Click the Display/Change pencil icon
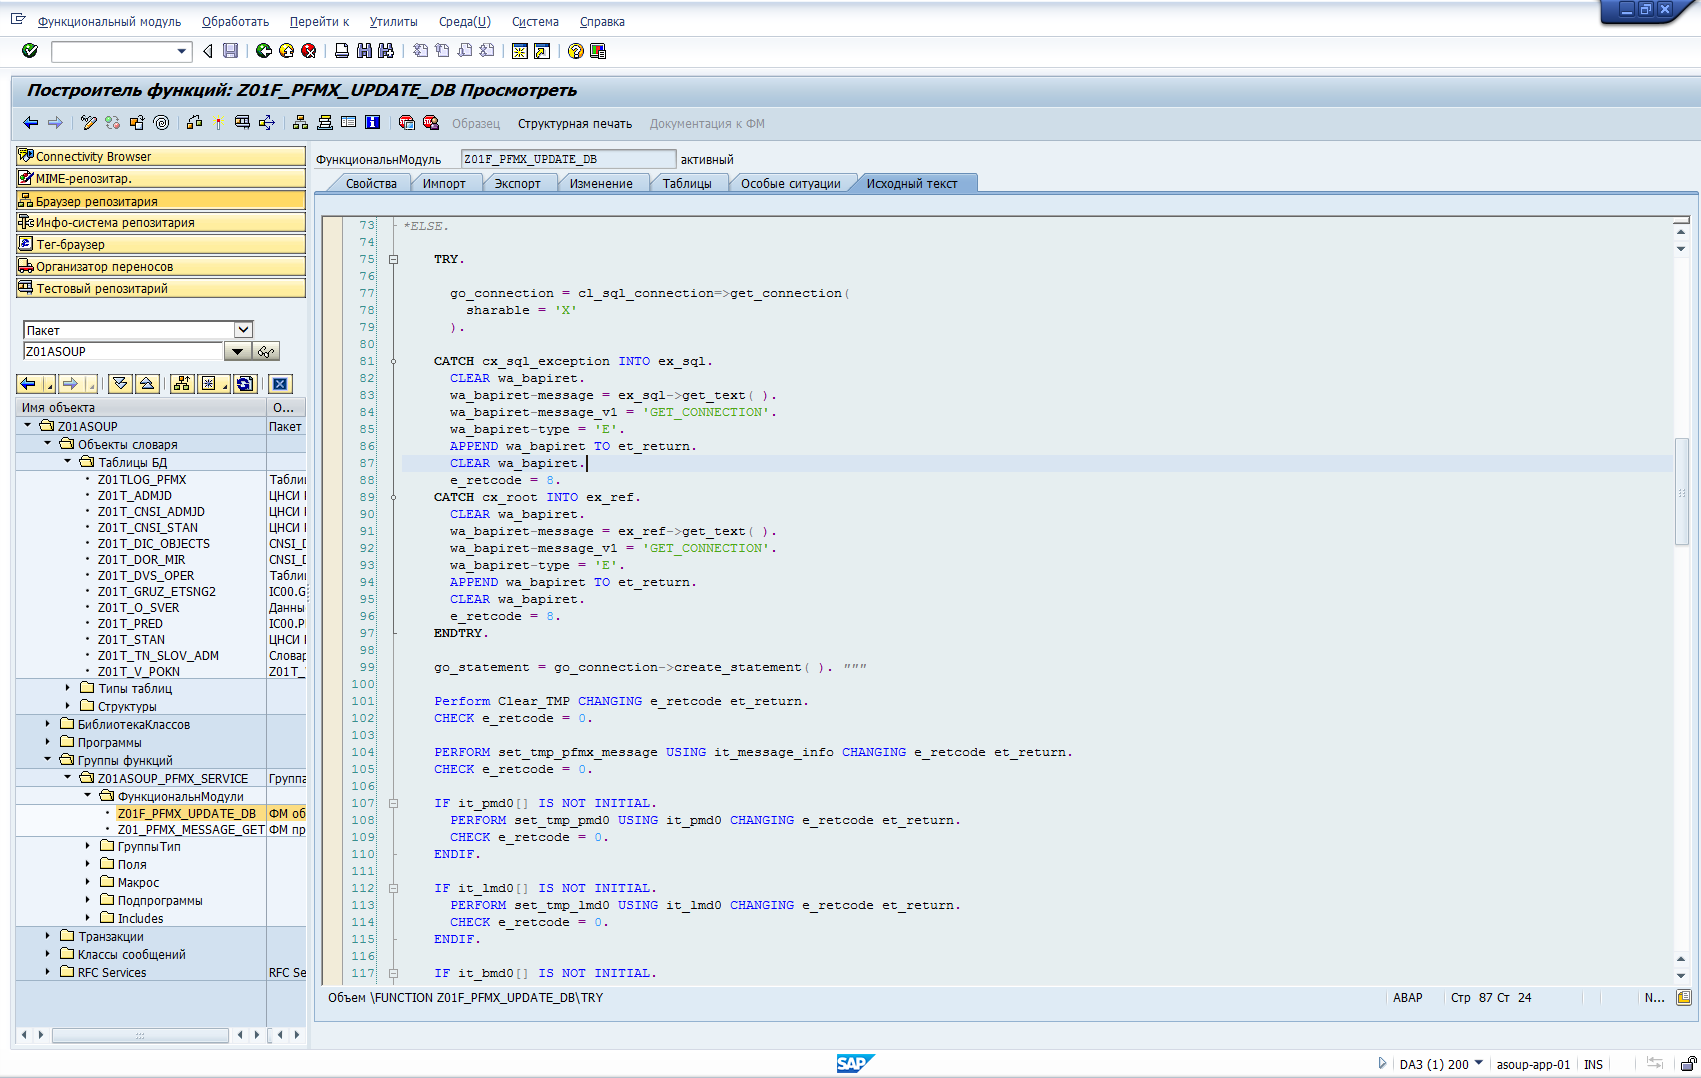This screenshot has height=1078, width=1701. coord(89,123)
